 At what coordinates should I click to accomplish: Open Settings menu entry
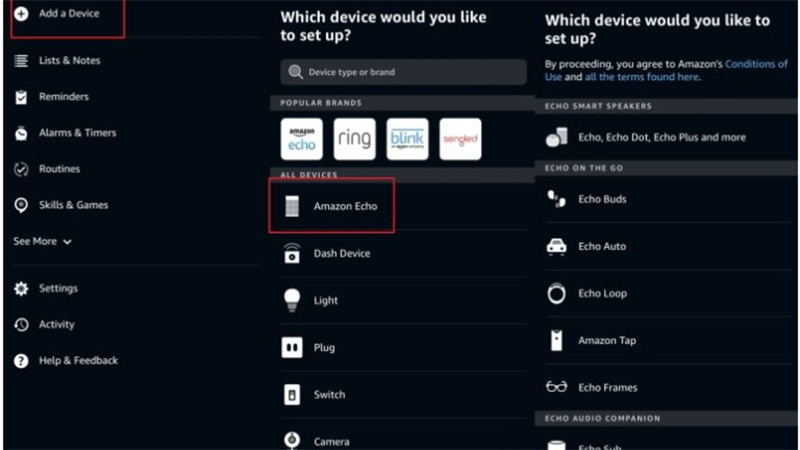coord(58,288)
